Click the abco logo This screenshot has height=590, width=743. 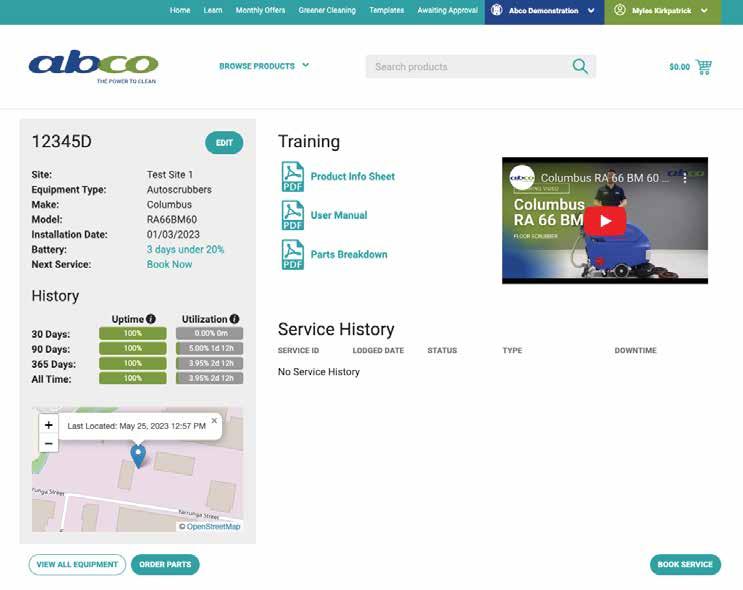pos(93,67)
